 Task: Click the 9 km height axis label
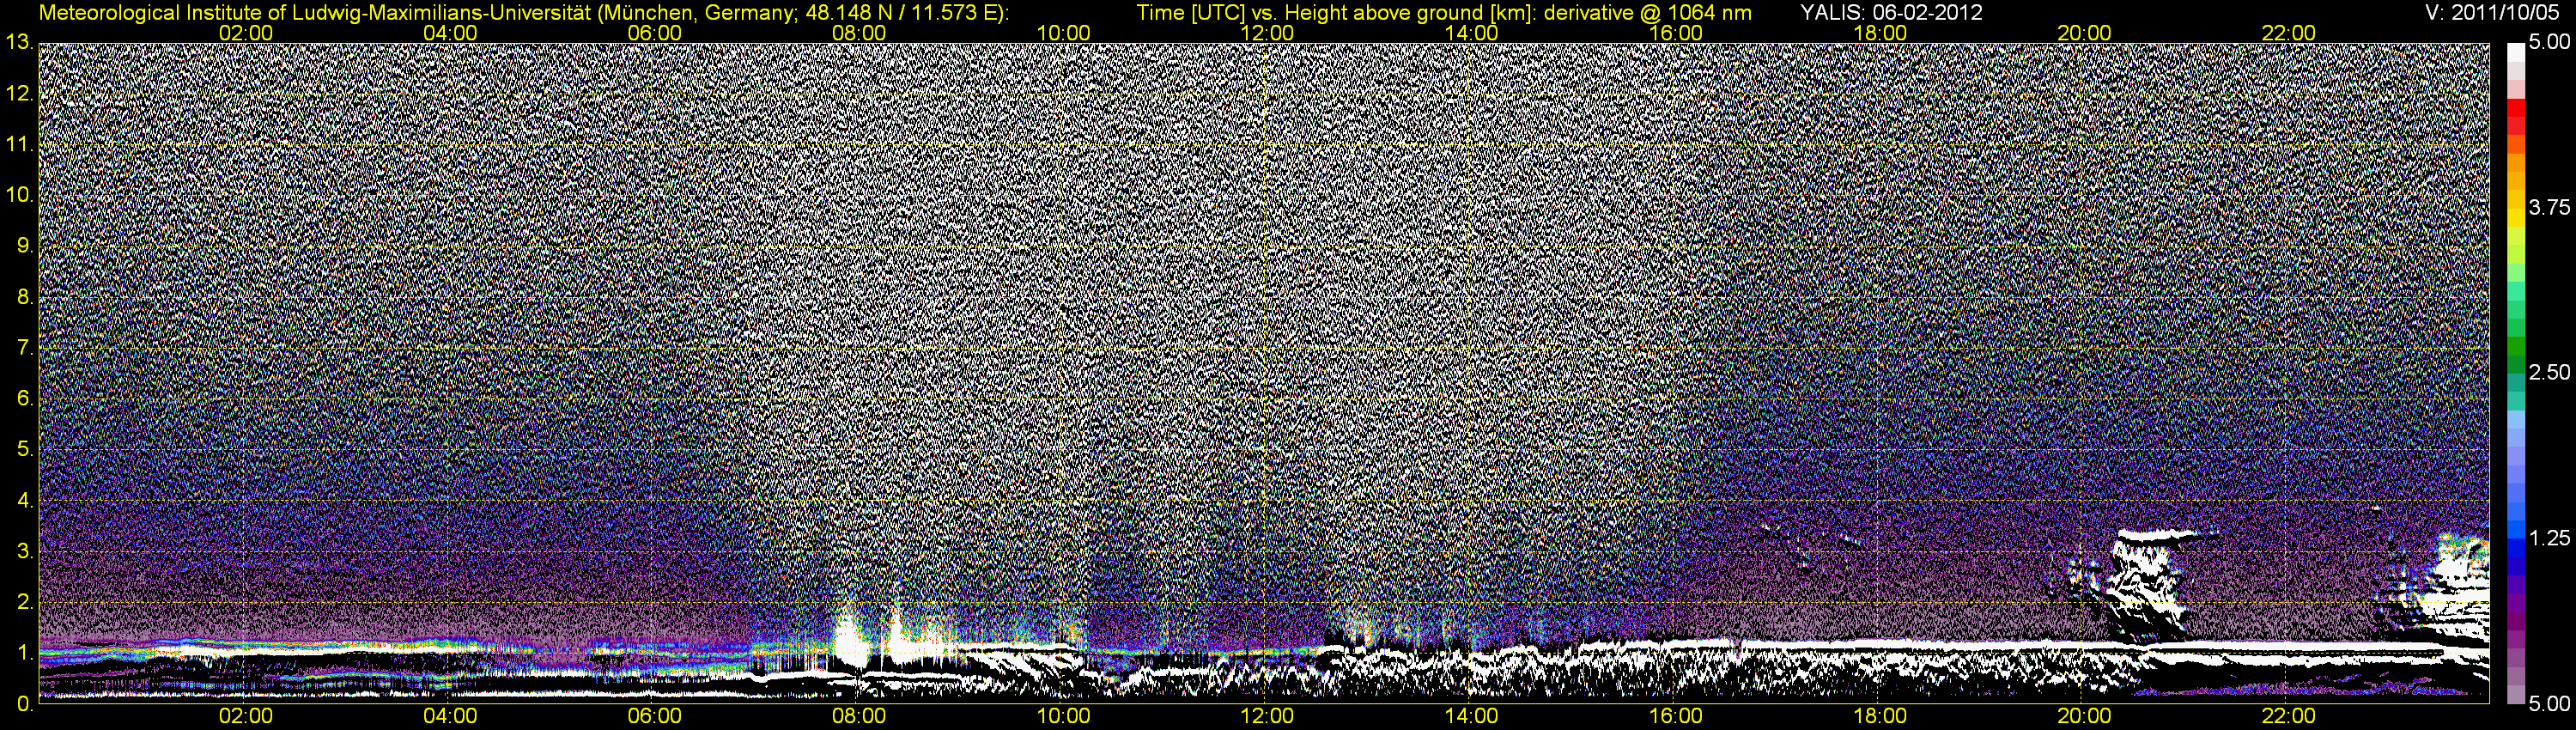pos(25,246)
